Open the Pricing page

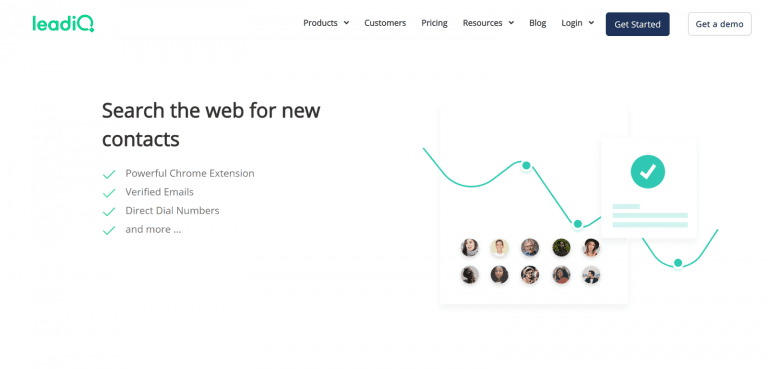(434, 23)
